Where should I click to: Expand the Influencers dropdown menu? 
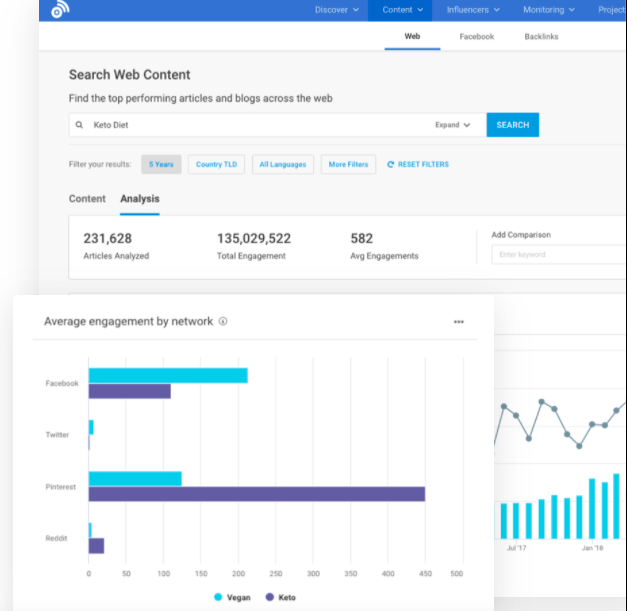click(473, 10)
